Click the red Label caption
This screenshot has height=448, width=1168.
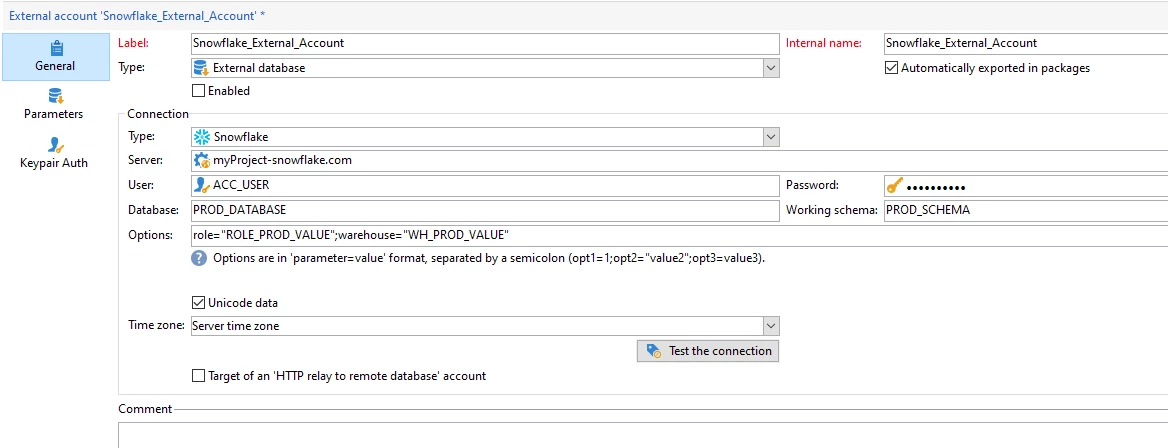coord(133,43)
